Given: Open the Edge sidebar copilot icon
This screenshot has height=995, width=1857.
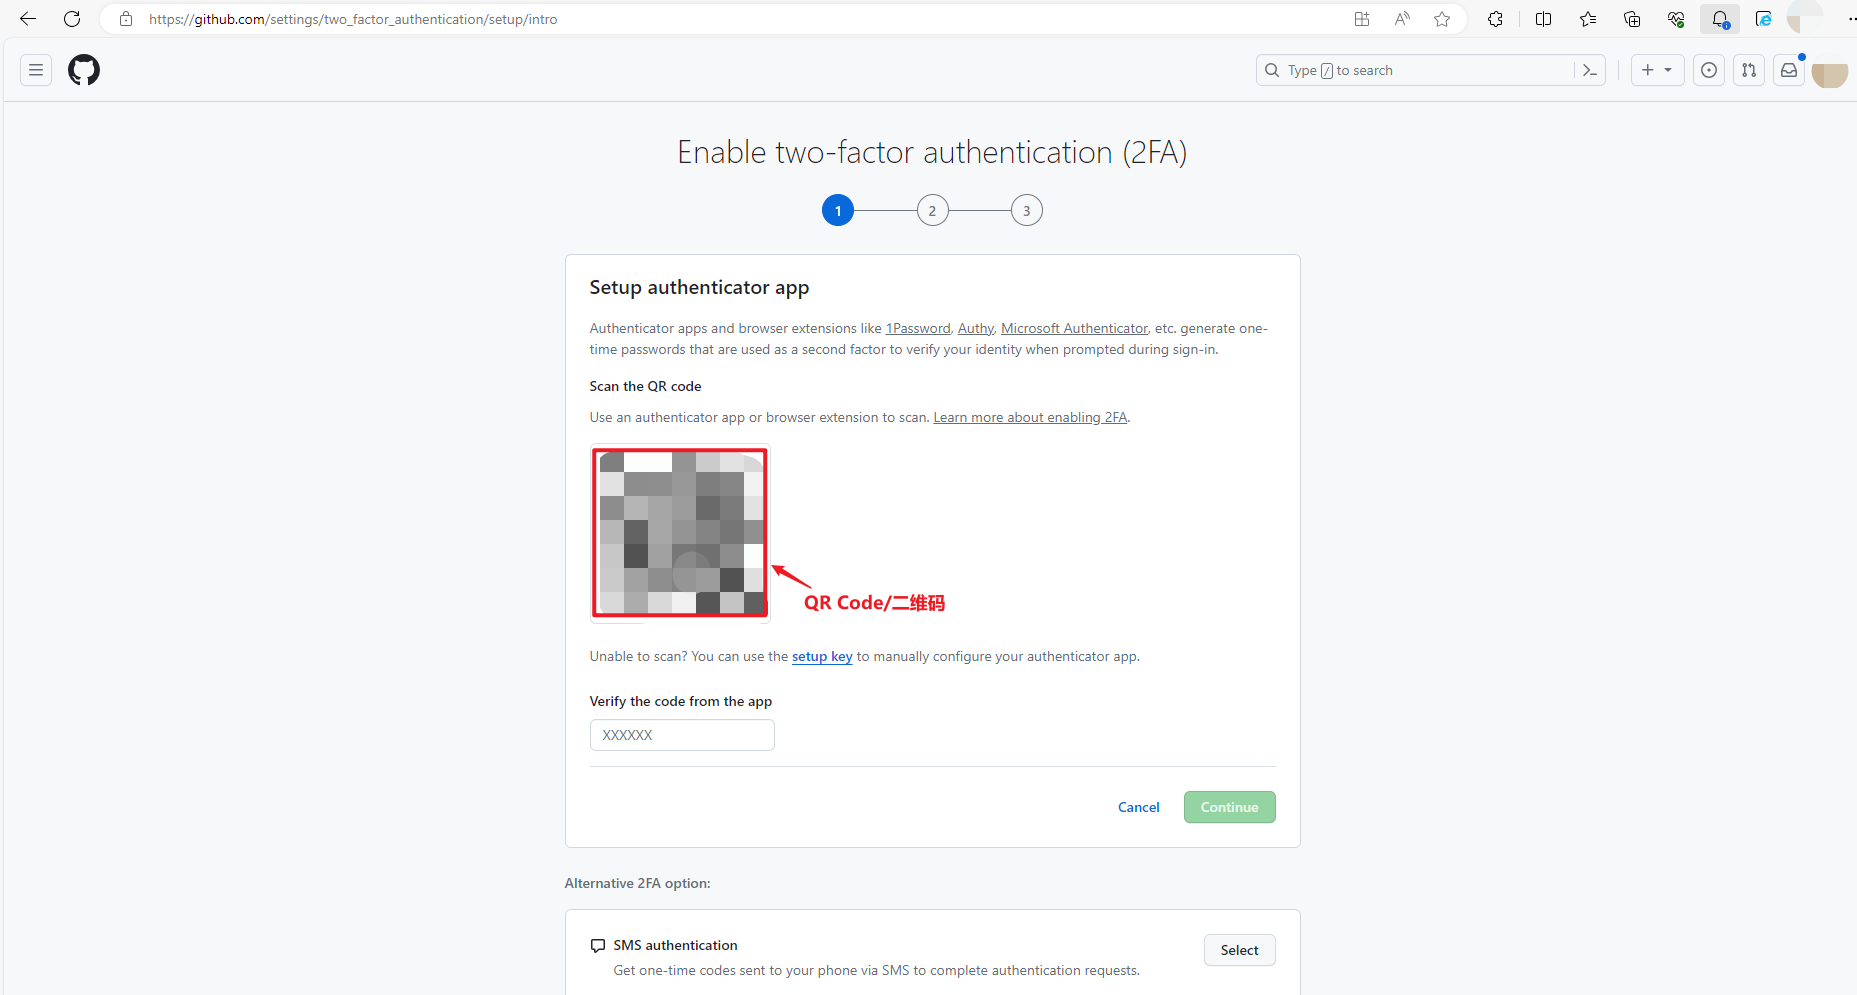Looking at the screenshot, I should point(1764,19).
